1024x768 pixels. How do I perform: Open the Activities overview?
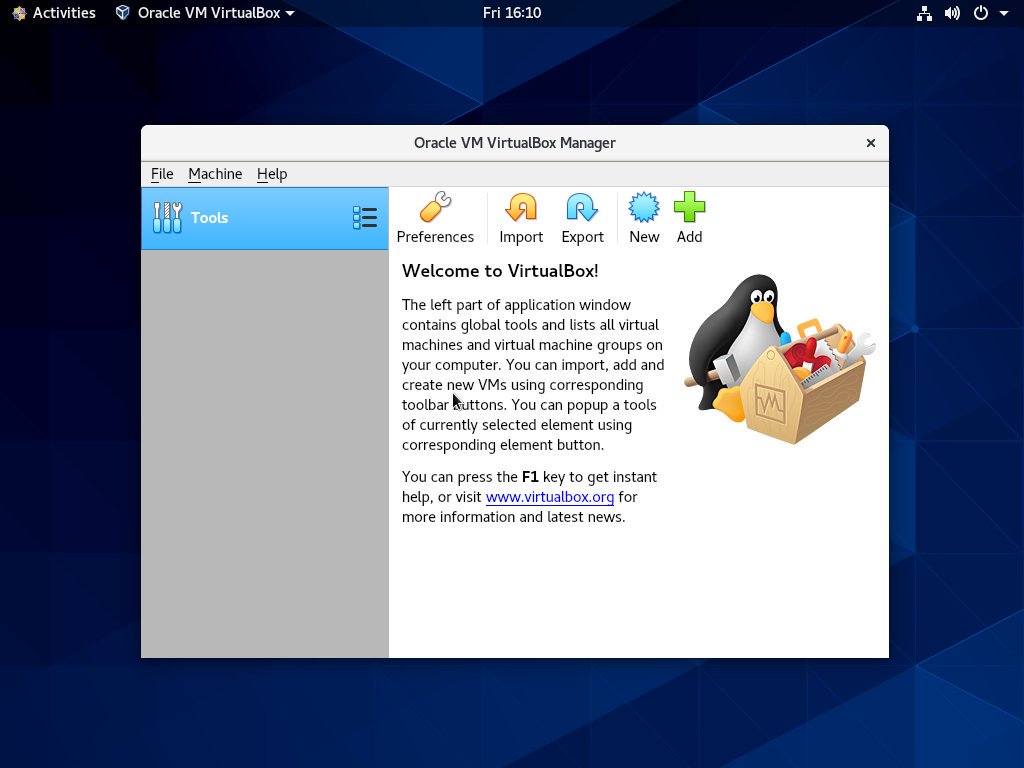tap(53, 13)
